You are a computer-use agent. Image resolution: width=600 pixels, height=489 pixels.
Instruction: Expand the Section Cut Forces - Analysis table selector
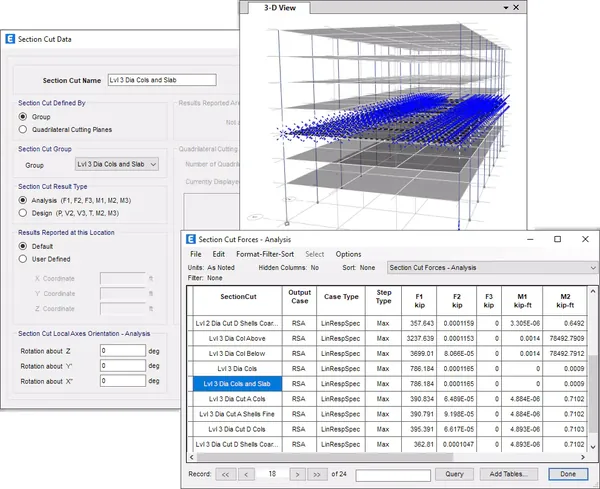(x=492, y=268)
